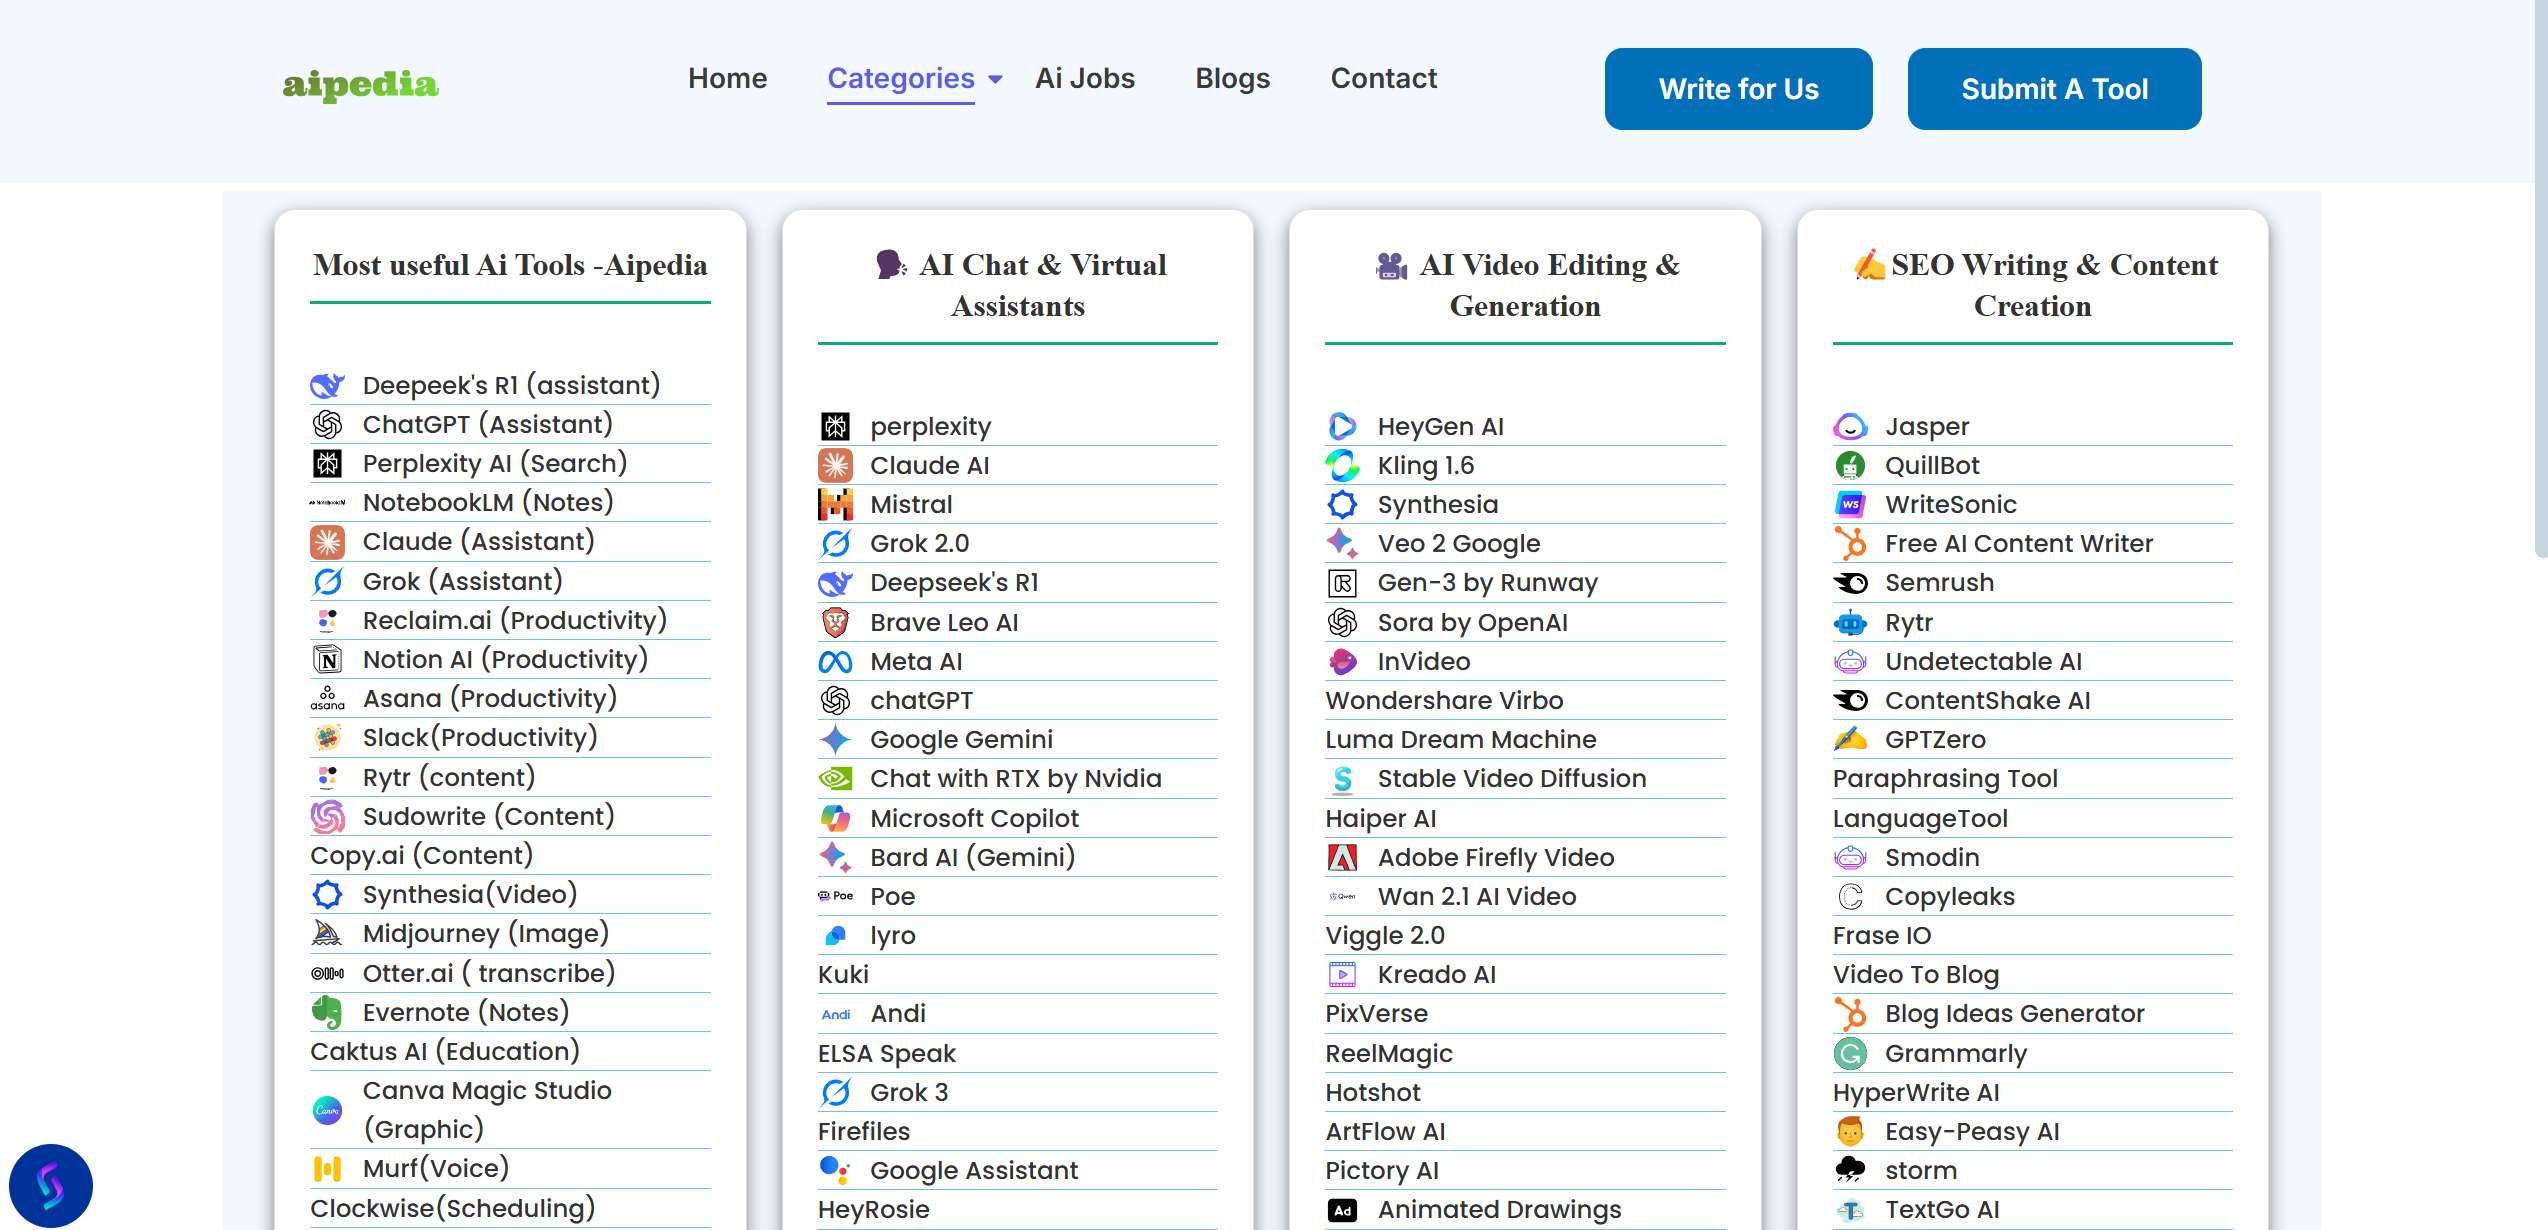Viewport: 2548px width, 1230px height.
Task: Open the floating chat widget icon
Action: (x=51, y=1185)
